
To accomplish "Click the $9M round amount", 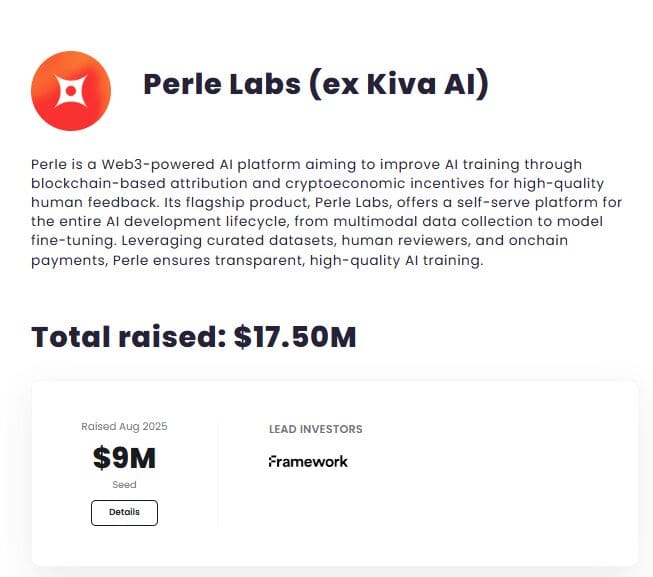I will (x=124, y=458).
